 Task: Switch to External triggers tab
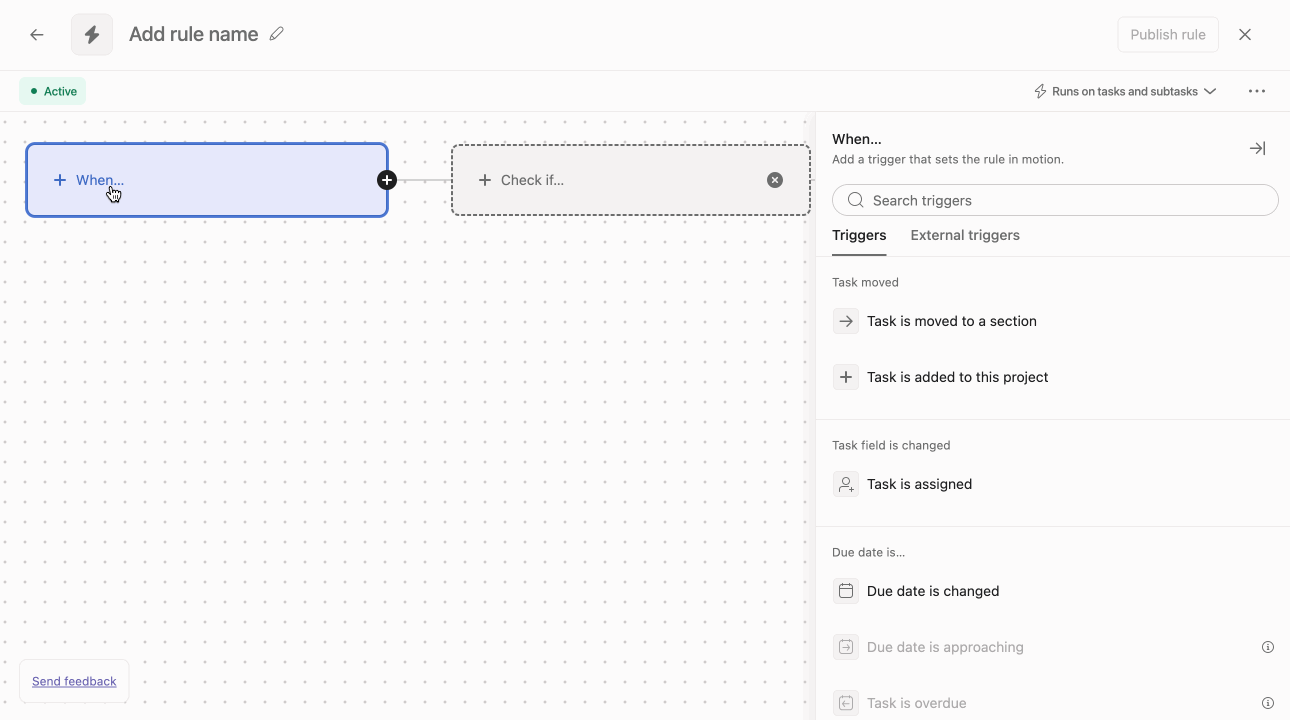964,235
